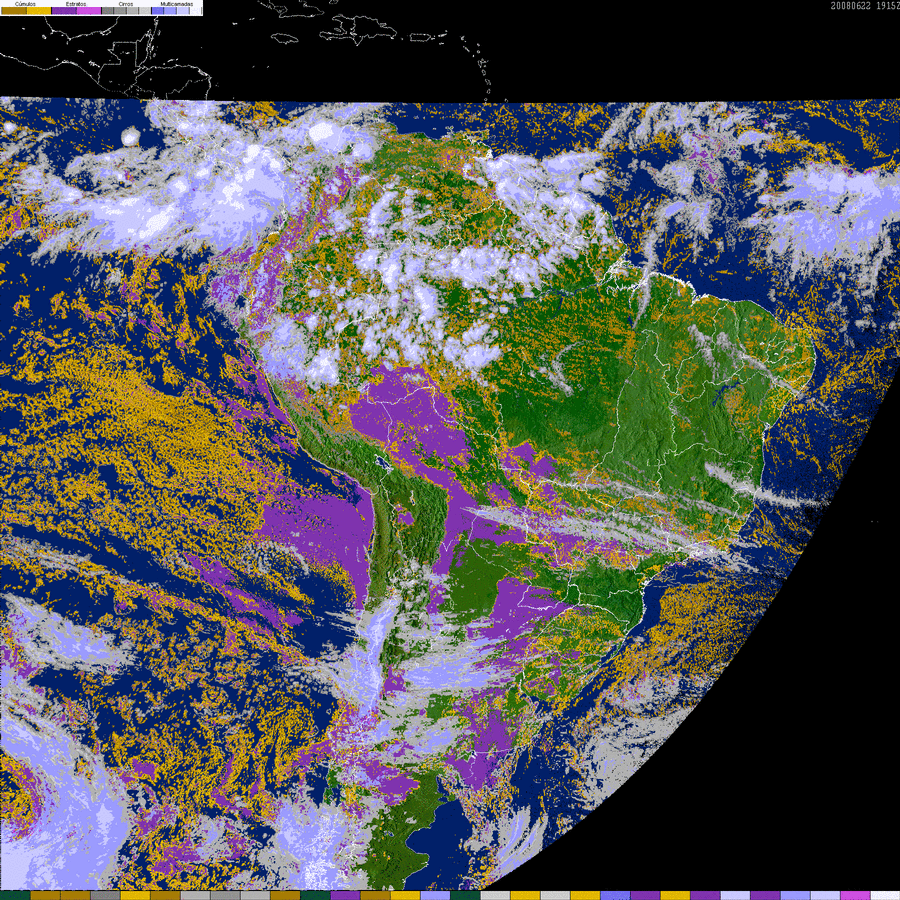Image resolution: width=900 pixels, height=900 pixels.
Task: Click the 20080622 timestamp text
Action: [x=851, y=6]
